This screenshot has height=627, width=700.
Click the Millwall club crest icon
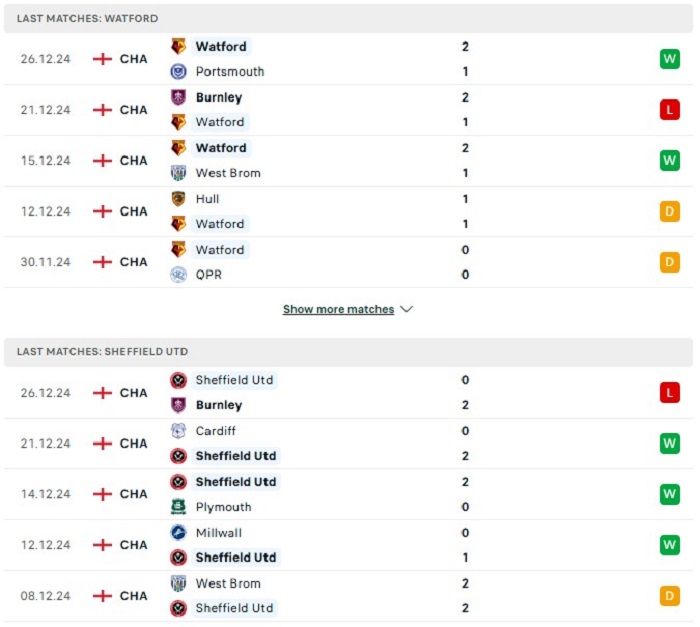178,532
